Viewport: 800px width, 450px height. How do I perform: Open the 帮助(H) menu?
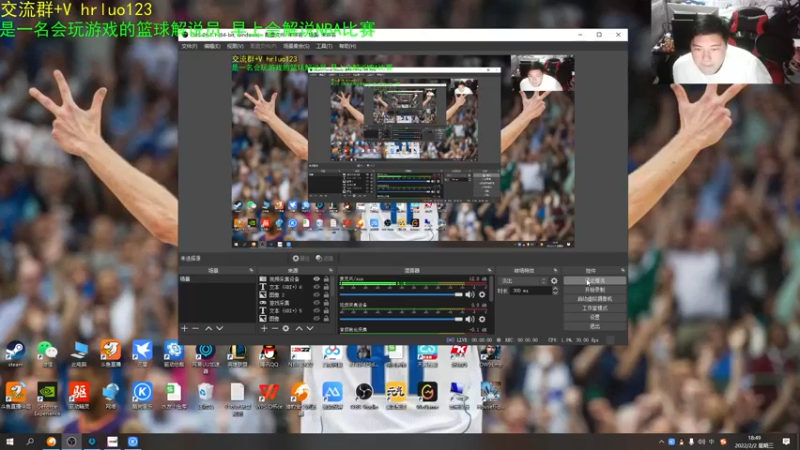coord(347,46)
